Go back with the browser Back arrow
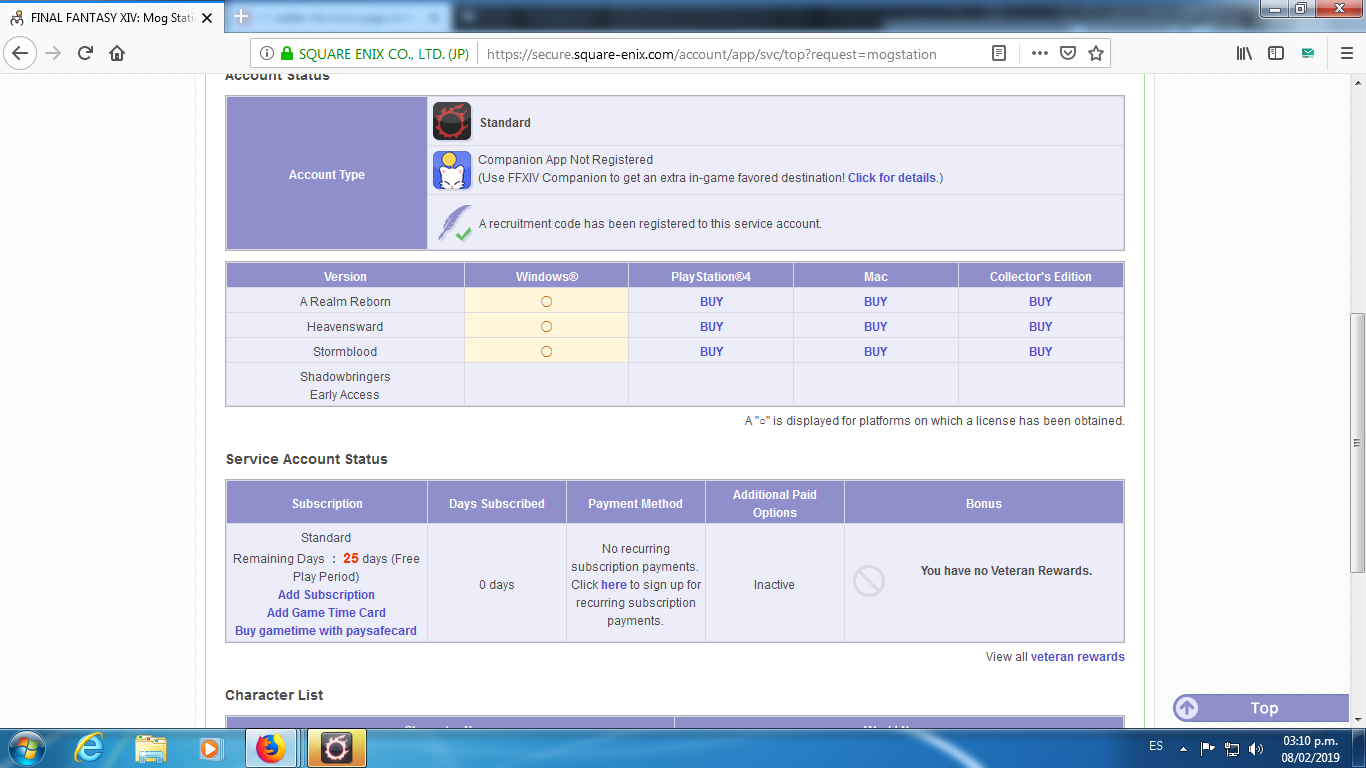 [x=21, y=53]
